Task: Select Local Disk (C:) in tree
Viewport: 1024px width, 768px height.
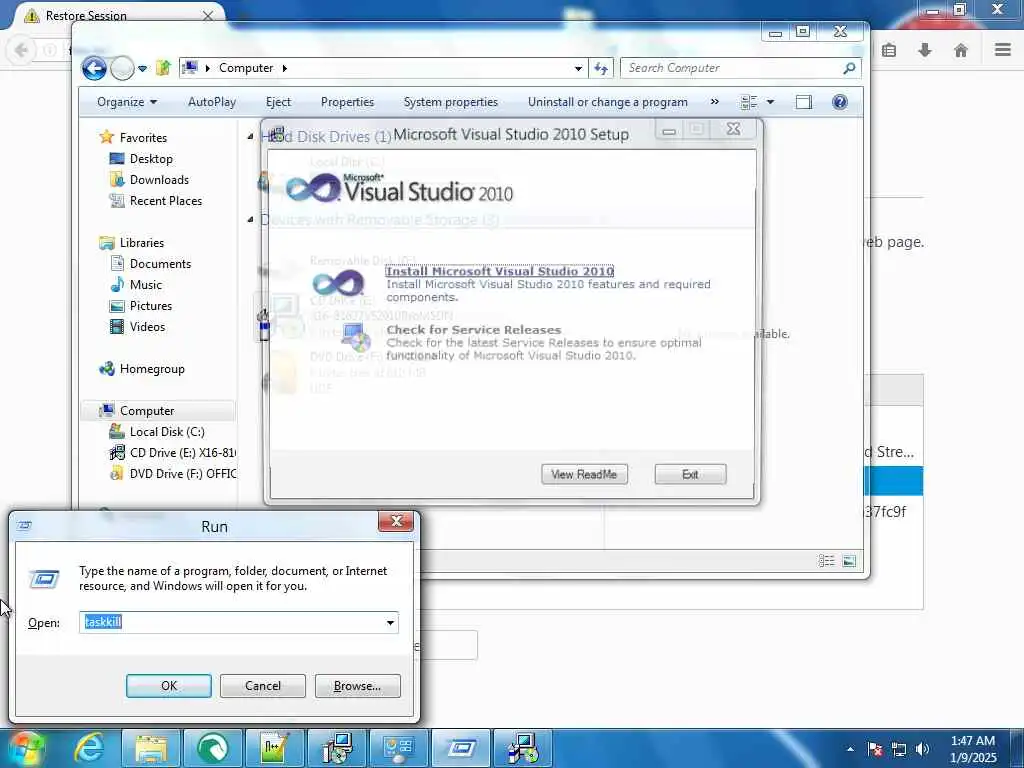Action: pyautogui.click(x=167, y=432)
